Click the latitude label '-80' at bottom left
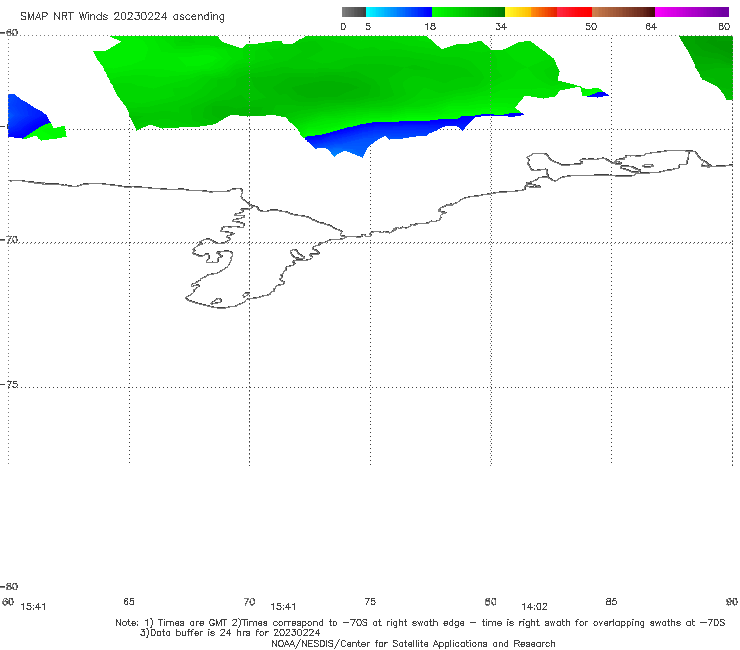 click(9, 586)
